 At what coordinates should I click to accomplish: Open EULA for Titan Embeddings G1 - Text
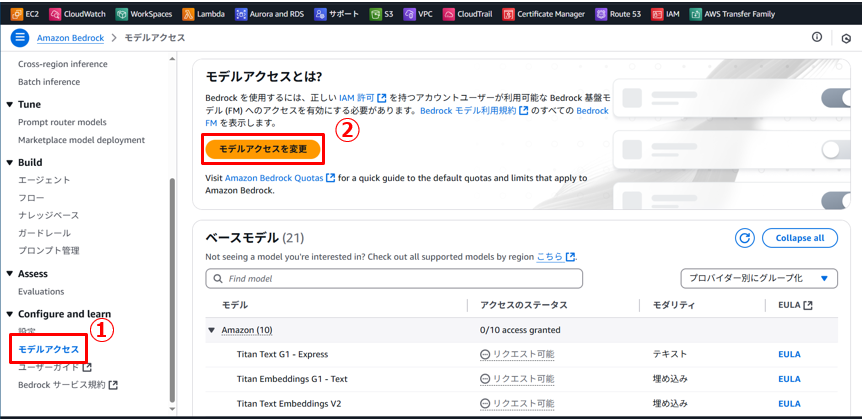[789, 379]
